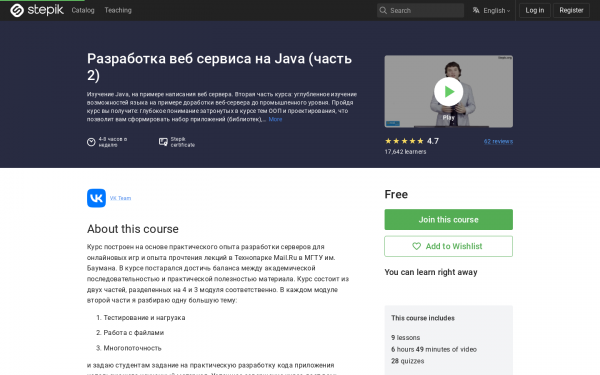Click the 17,642 learners text
600x375 pixels.
tap(405, 152)
